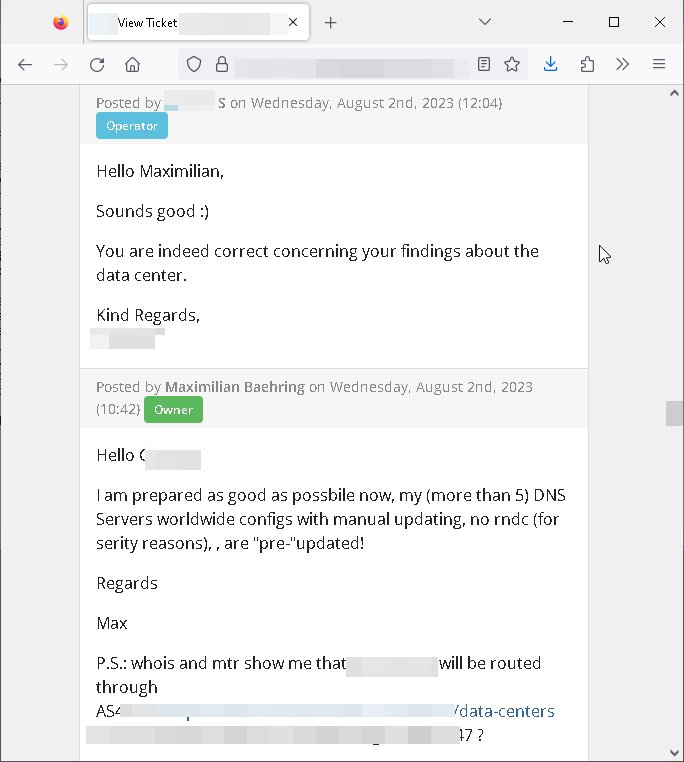
Task: Click the vertical scrollbar thumb
Action: [674, 413]
